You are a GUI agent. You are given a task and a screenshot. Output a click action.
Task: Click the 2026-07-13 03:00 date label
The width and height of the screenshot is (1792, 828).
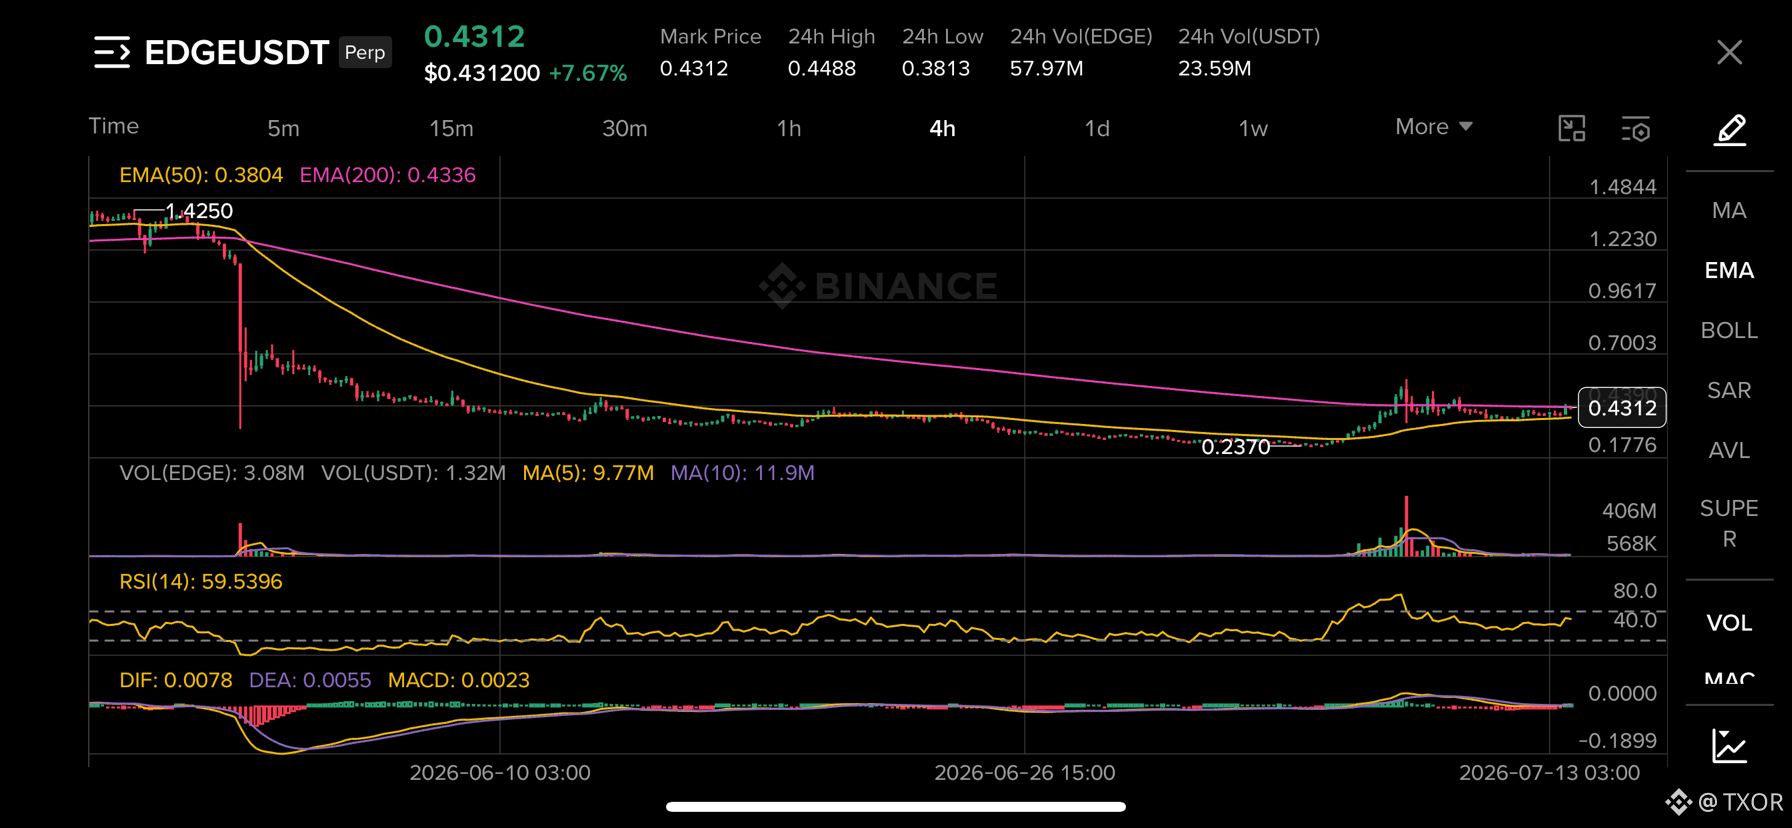point(1549,773)
